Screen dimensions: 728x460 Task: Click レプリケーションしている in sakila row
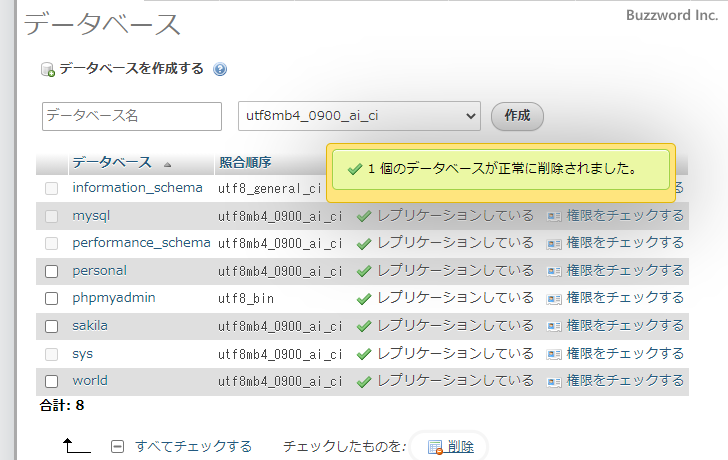click(455, 326)
